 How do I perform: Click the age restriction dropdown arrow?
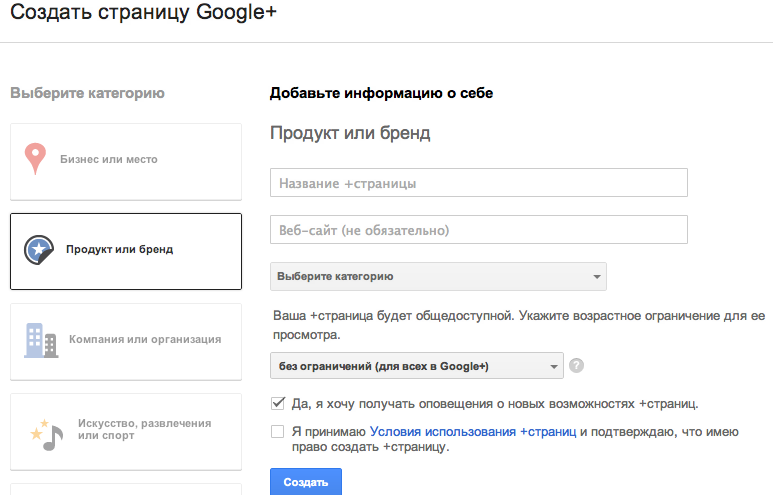[x=554, y=367]
